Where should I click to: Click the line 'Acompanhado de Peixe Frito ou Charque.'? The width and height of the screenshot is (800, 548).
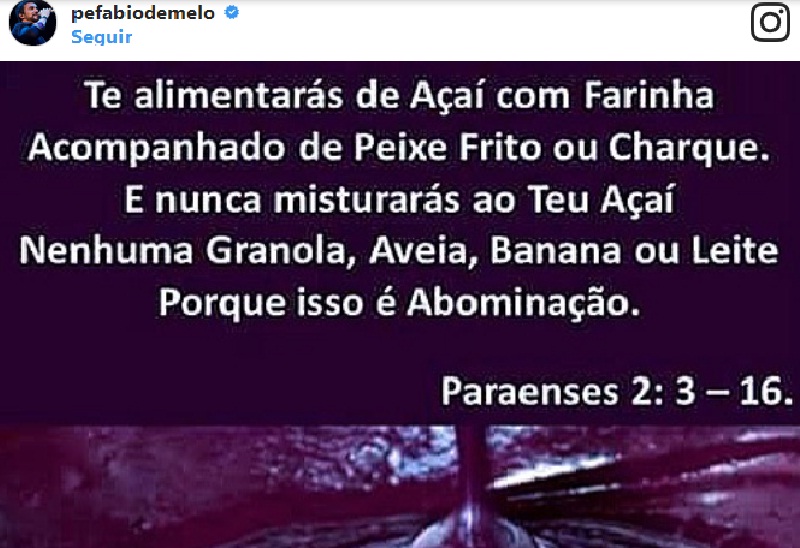click(x=399, y=148)
